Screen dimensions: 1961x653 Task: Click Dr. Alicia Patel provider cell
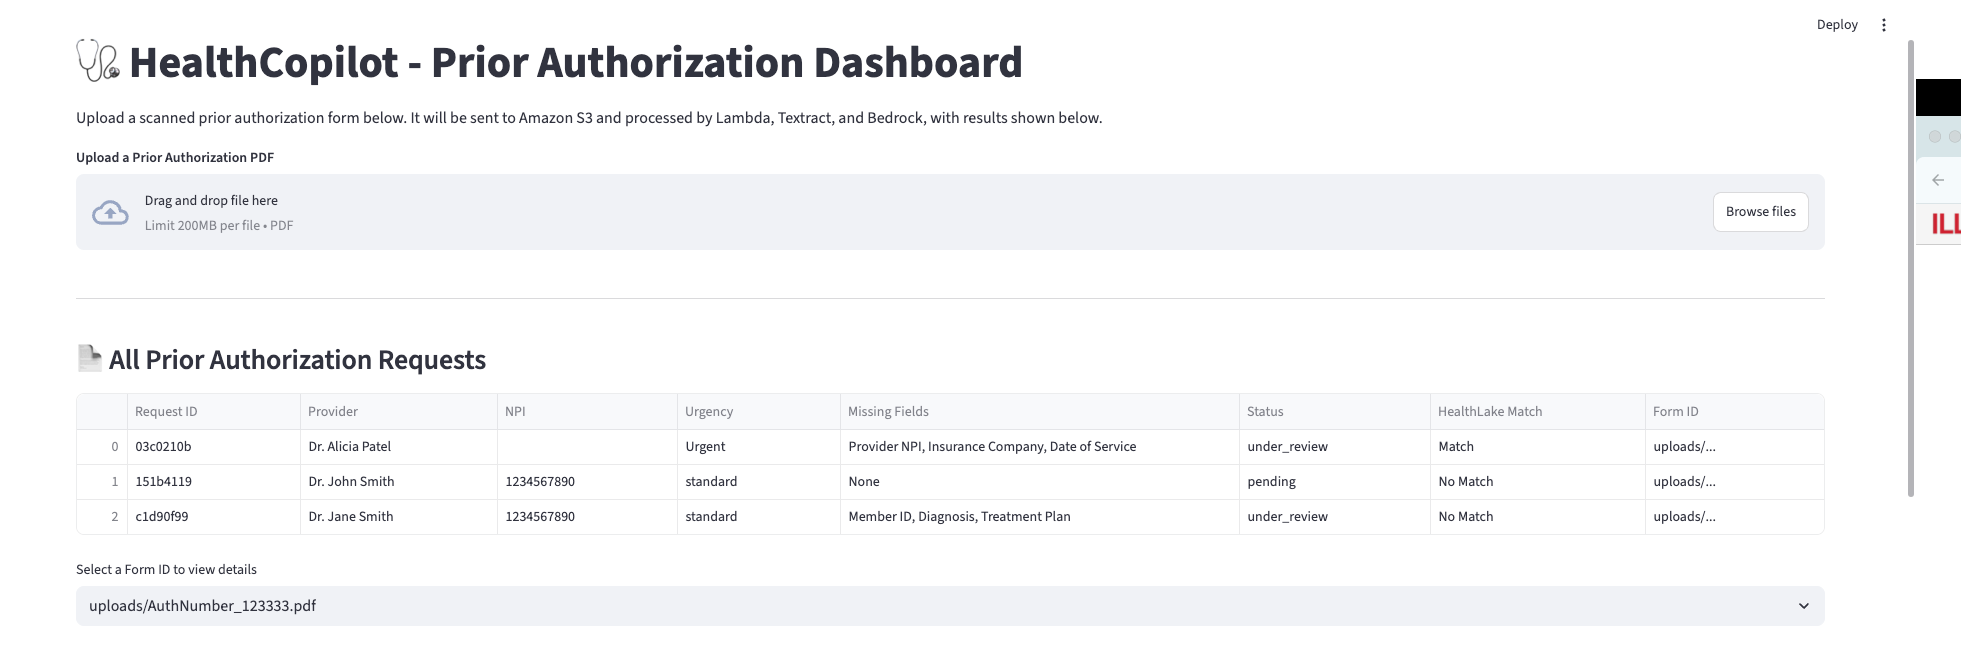399,447
